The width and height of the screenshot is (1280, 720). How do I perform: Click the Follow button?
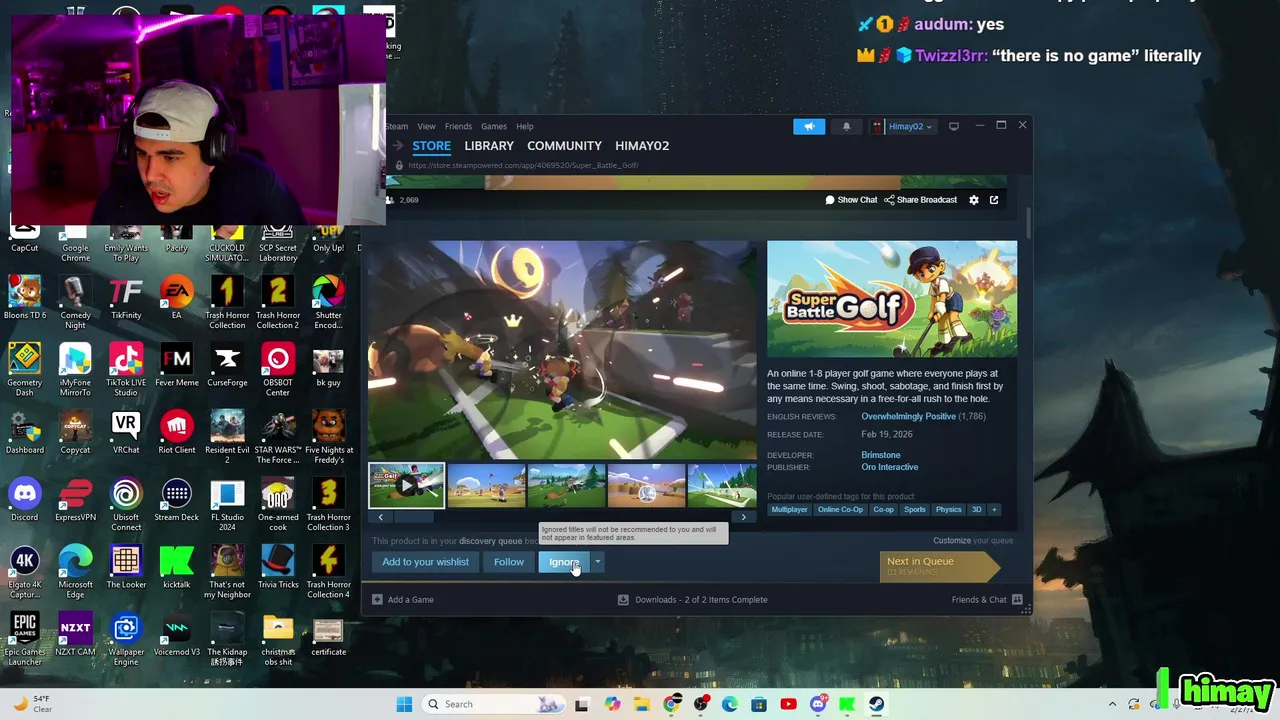[x=509, y=562]
